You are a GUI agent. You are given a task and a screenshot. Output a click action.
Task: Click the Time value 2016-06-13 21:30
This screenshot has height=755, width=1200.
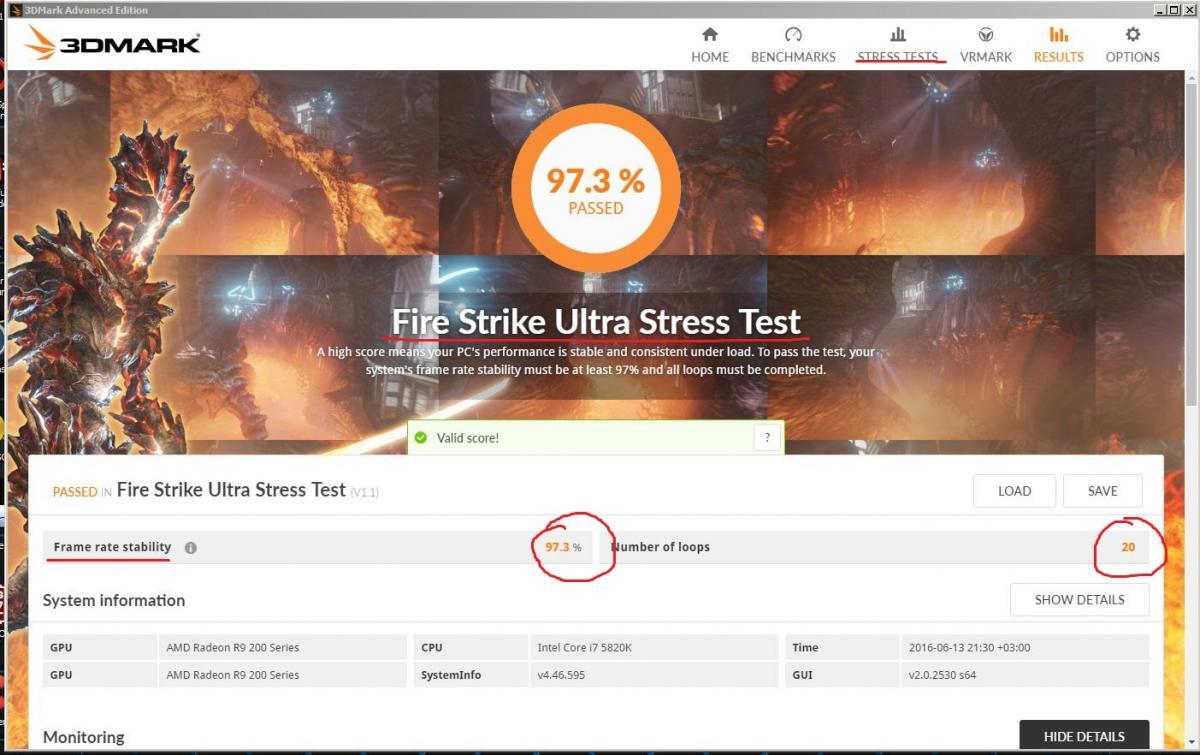(x=969, y=647)
